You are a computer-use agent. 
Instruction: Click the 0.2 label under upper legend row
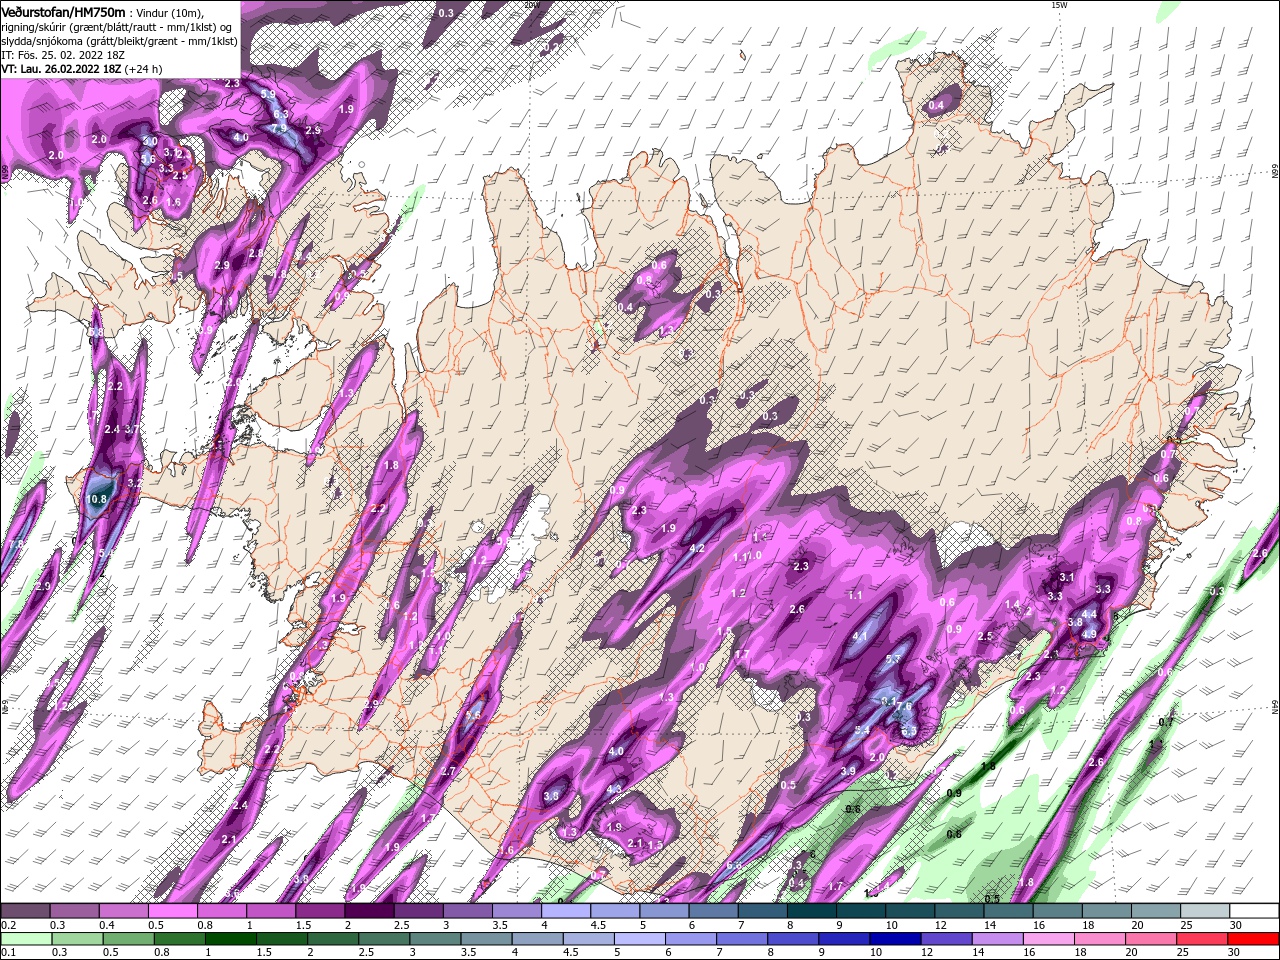click(8, 925)
